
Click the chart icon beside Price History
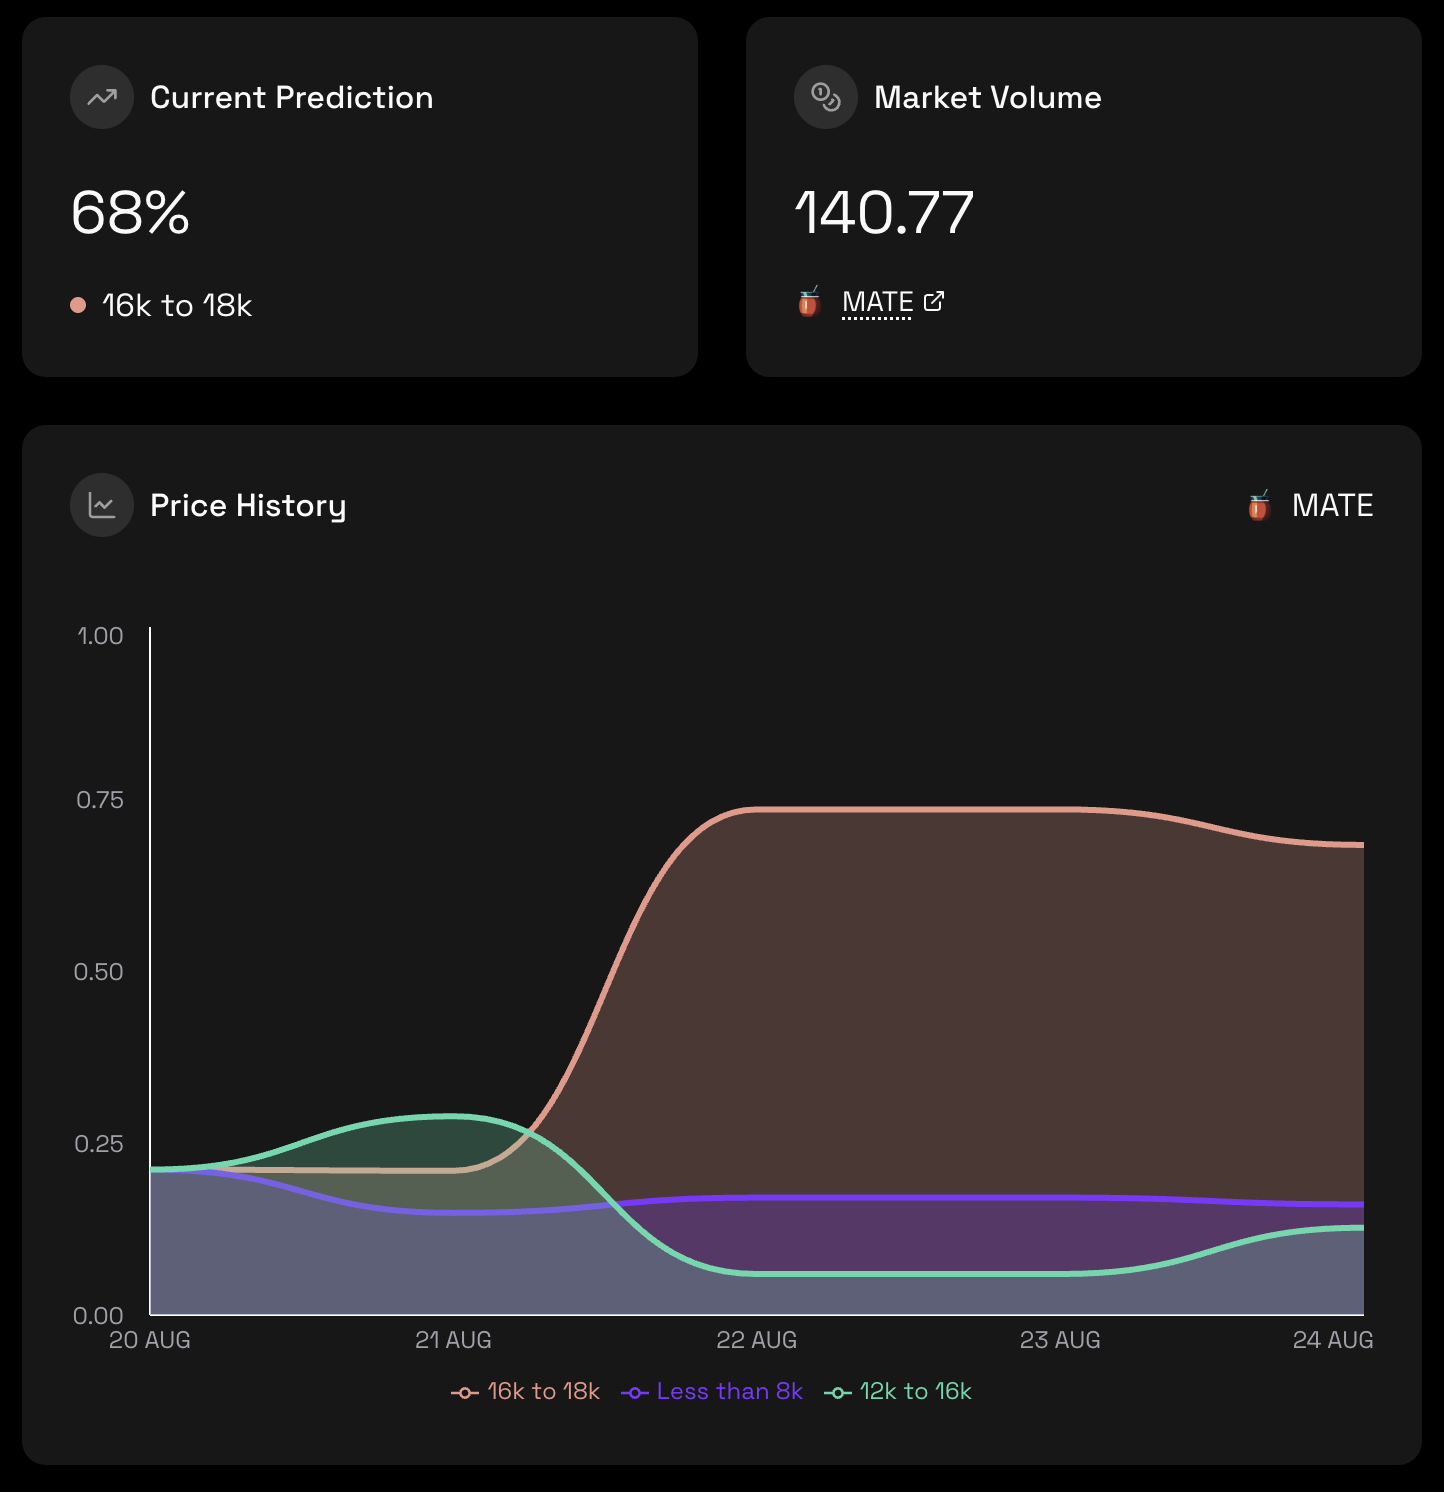click(101, 505)
